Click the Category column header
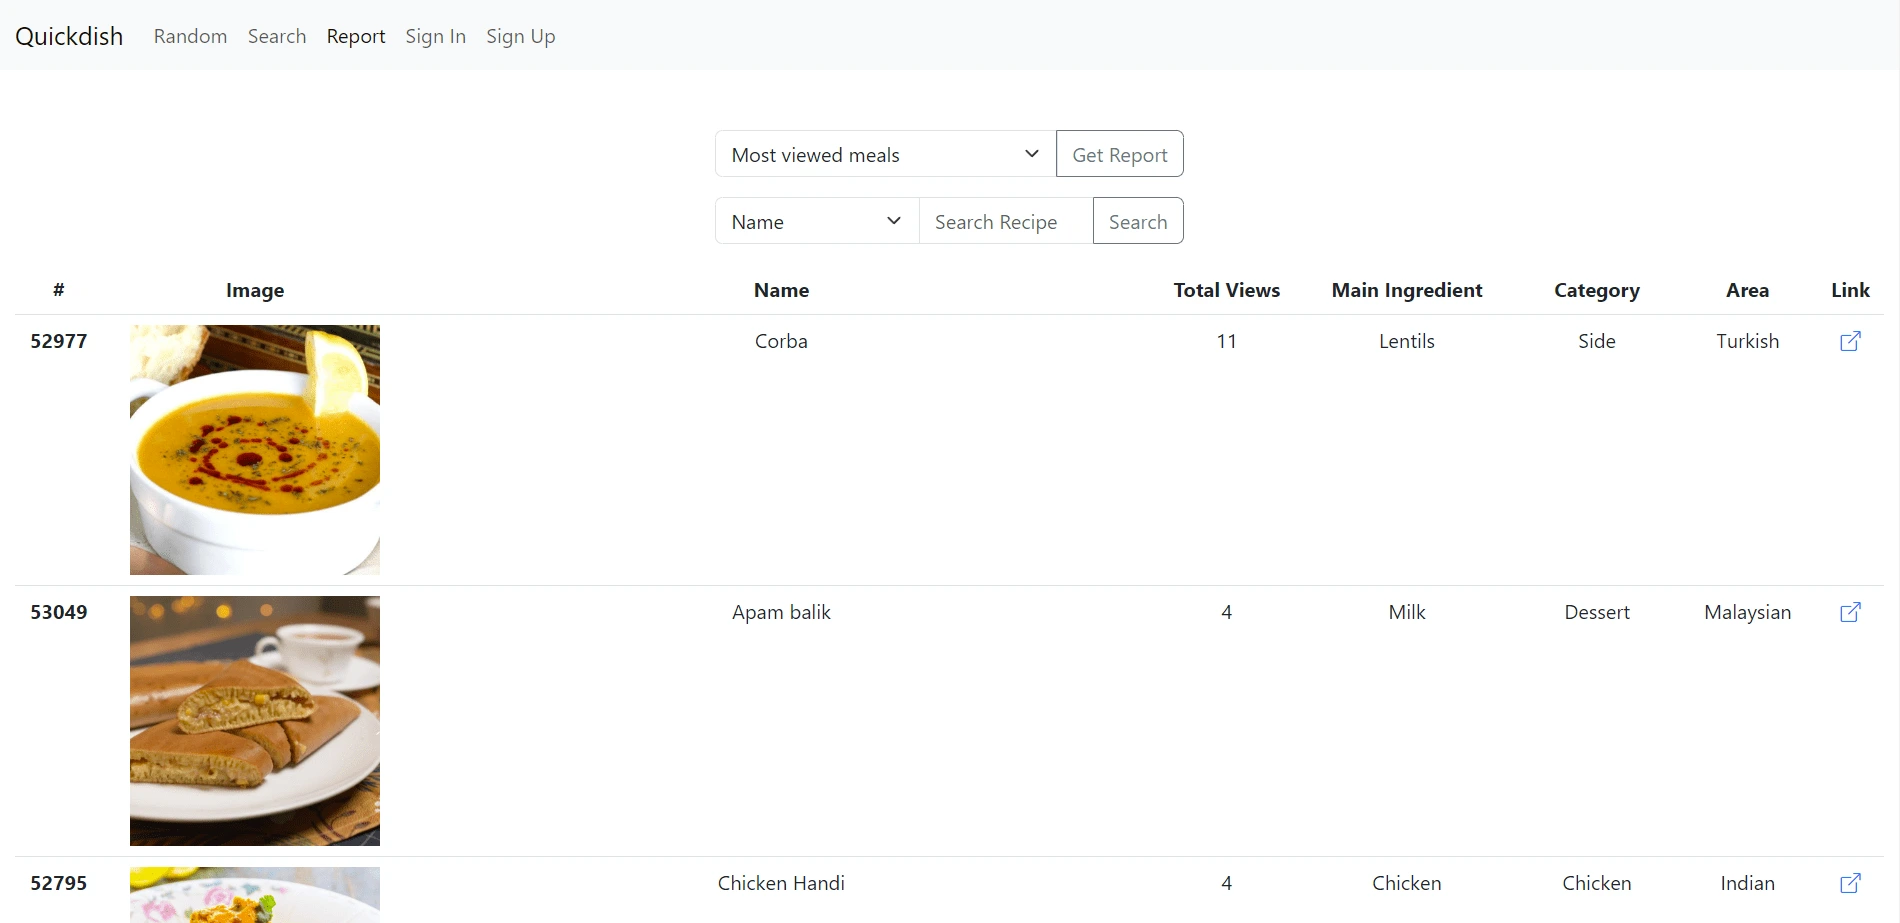The width and height of the screenshot is (1900, 923). (x=1597, y=290)
